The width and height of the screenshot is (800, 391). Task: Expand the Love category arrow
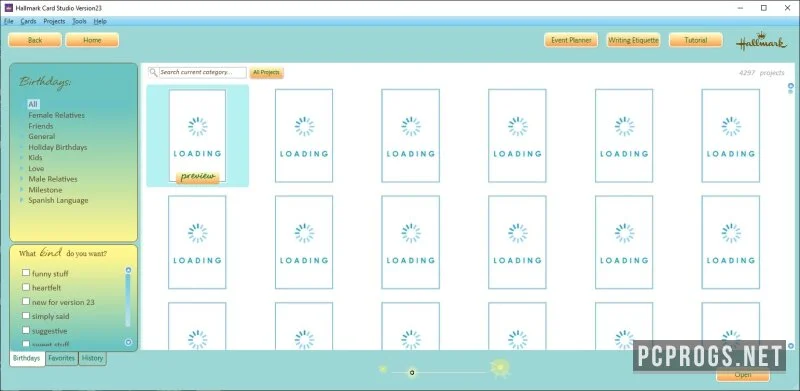coord(21,168)
